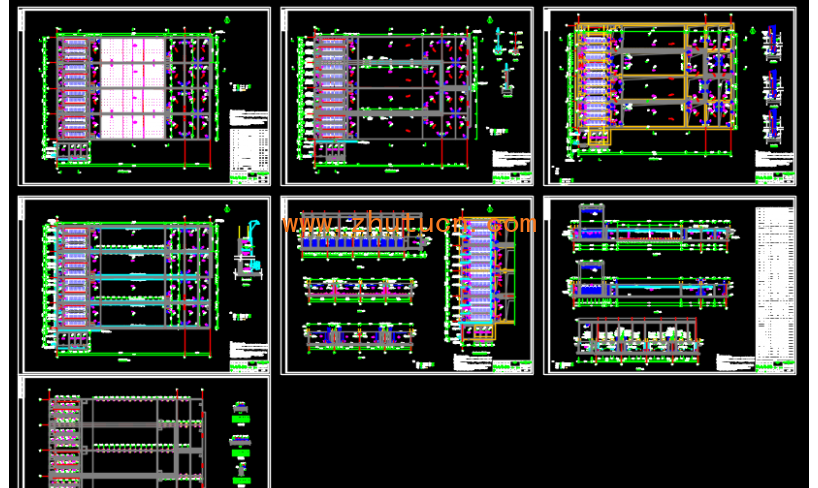The image size is (818, 488).
Task: Select the north arrow above the vertical plan
Action: click(x=490, y=209)
